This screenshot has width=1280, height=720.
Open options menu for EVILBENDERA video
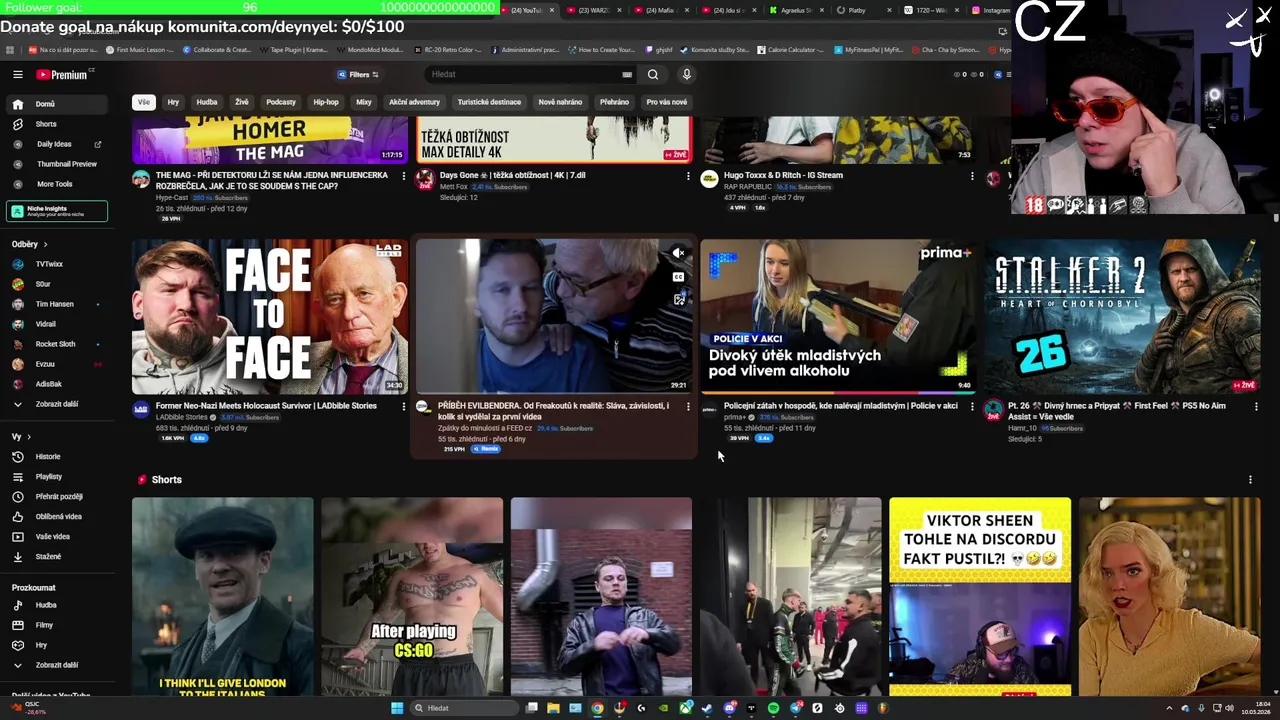(x=688, y=407)
